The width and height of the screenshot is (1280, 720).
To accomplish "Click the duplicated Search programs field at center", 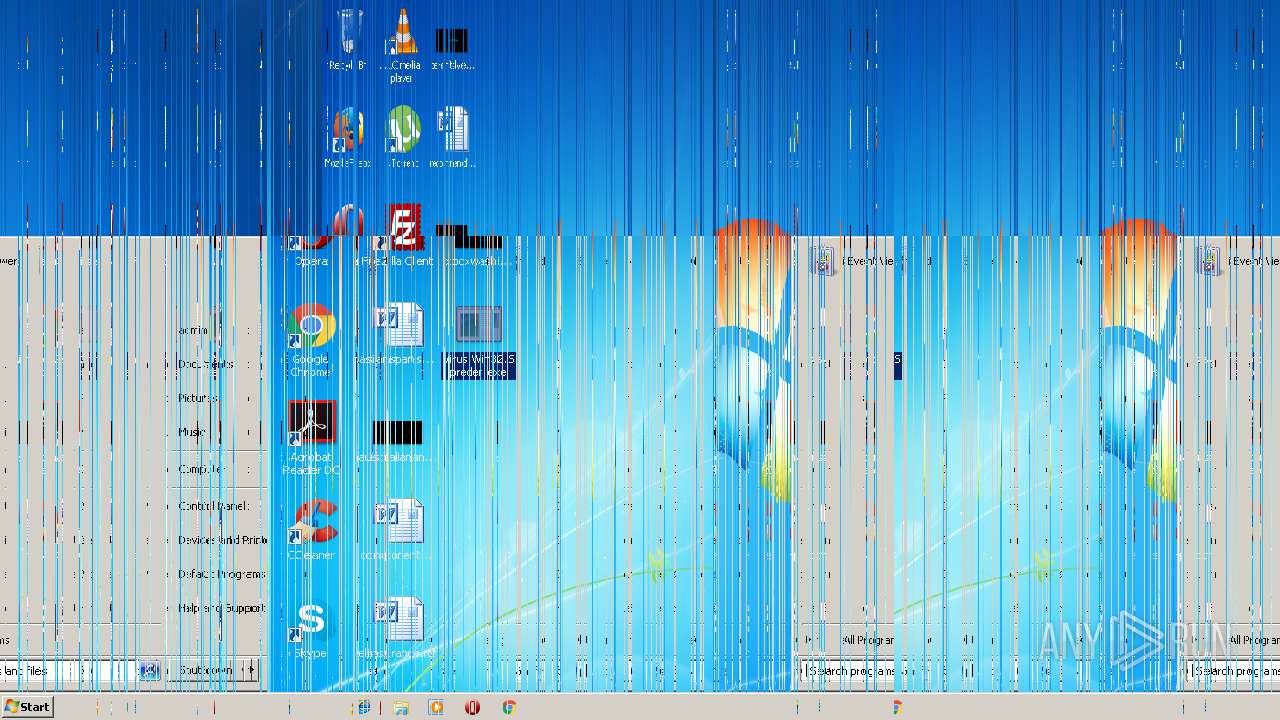I will click(850, 671).
